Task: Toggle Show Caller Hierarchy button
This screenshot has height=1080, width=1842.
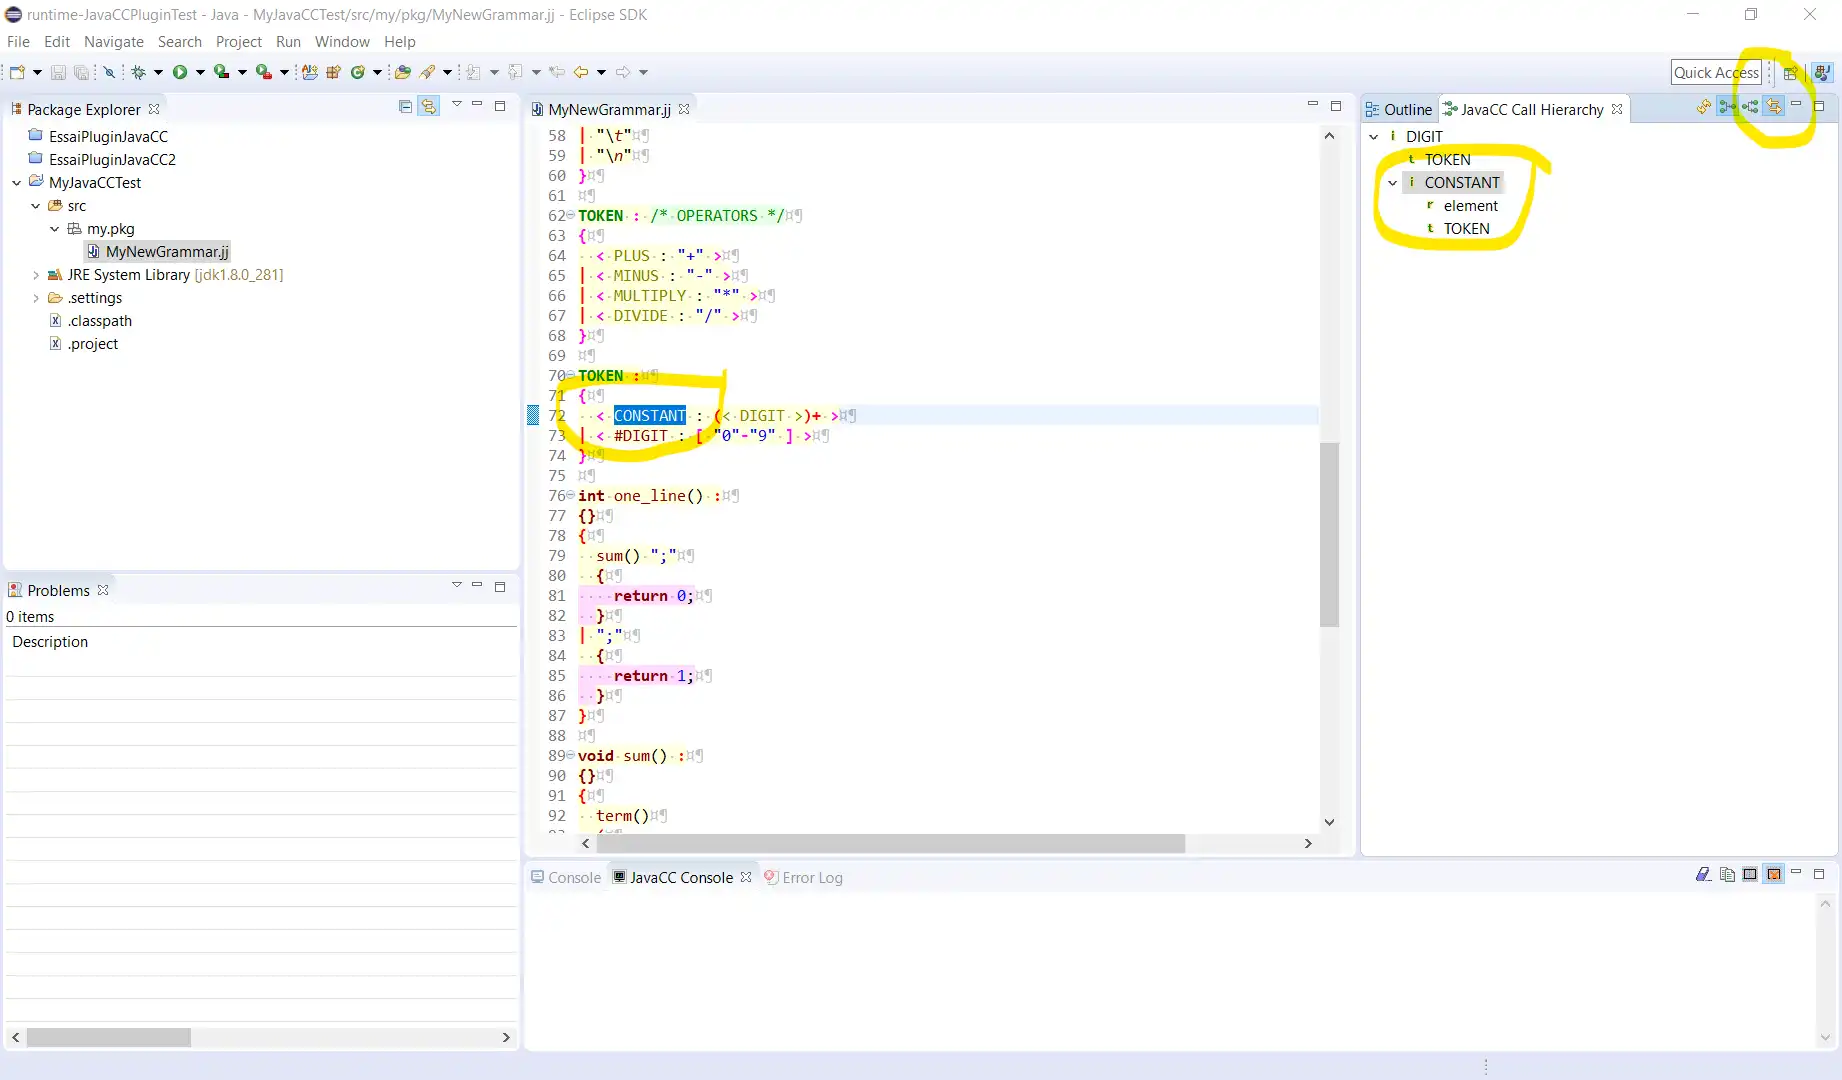Action: (1727, 107)
